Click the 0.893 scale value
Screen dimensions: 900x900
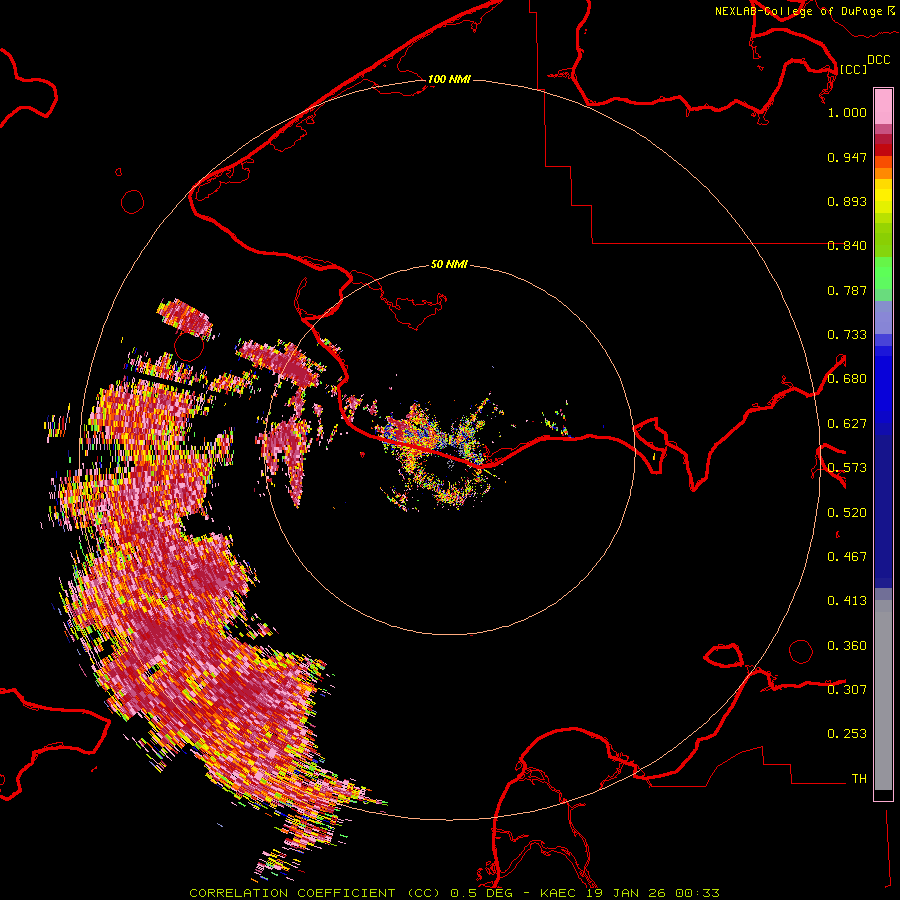(x=847, y=201)
